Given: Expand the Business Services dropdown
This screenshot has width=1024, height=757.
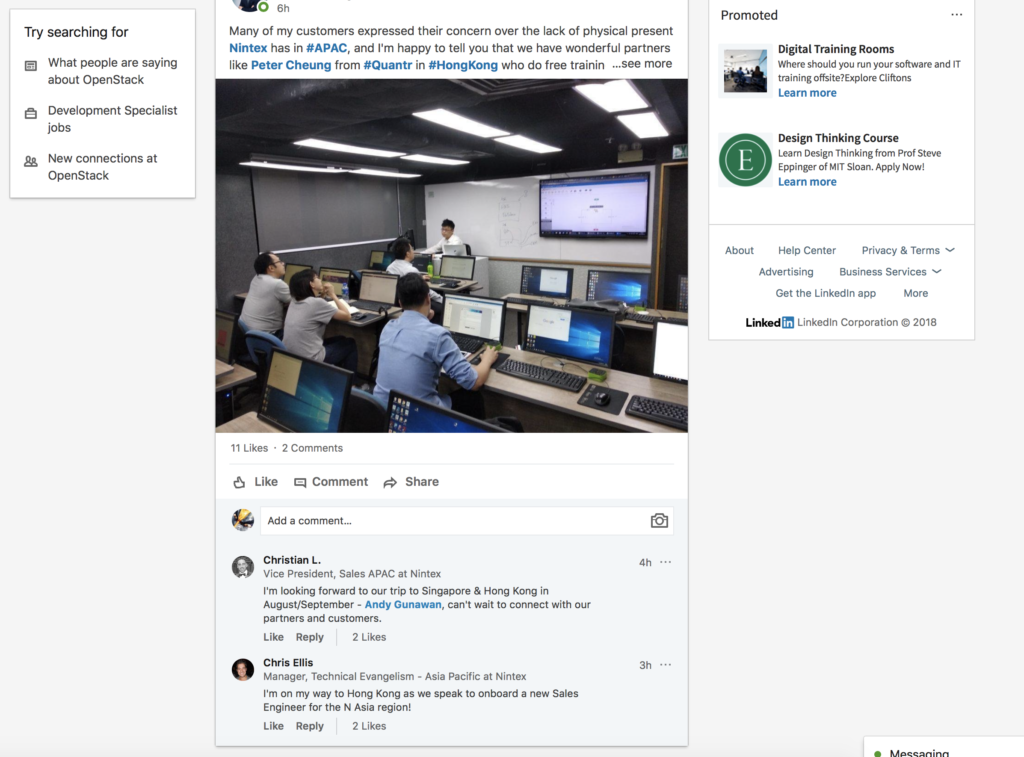Looking at the screenshot, I should click(x=890, y=272).
